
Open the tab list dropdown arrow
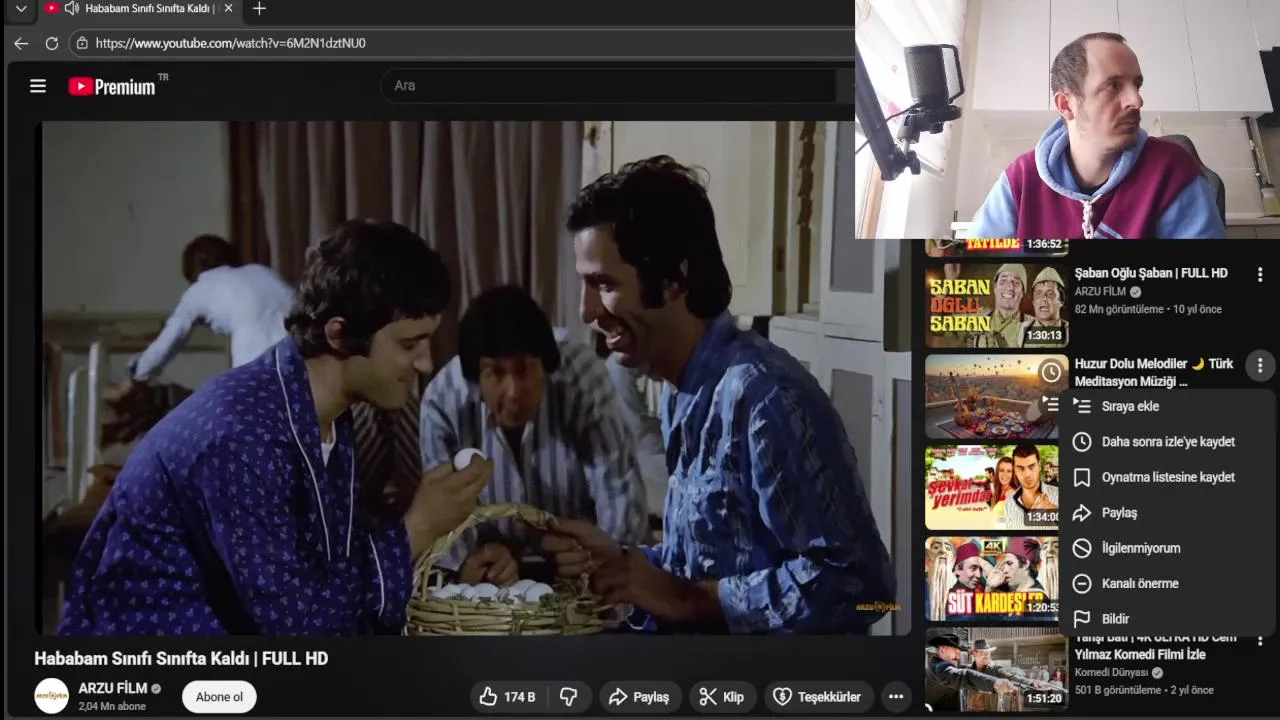21,9
